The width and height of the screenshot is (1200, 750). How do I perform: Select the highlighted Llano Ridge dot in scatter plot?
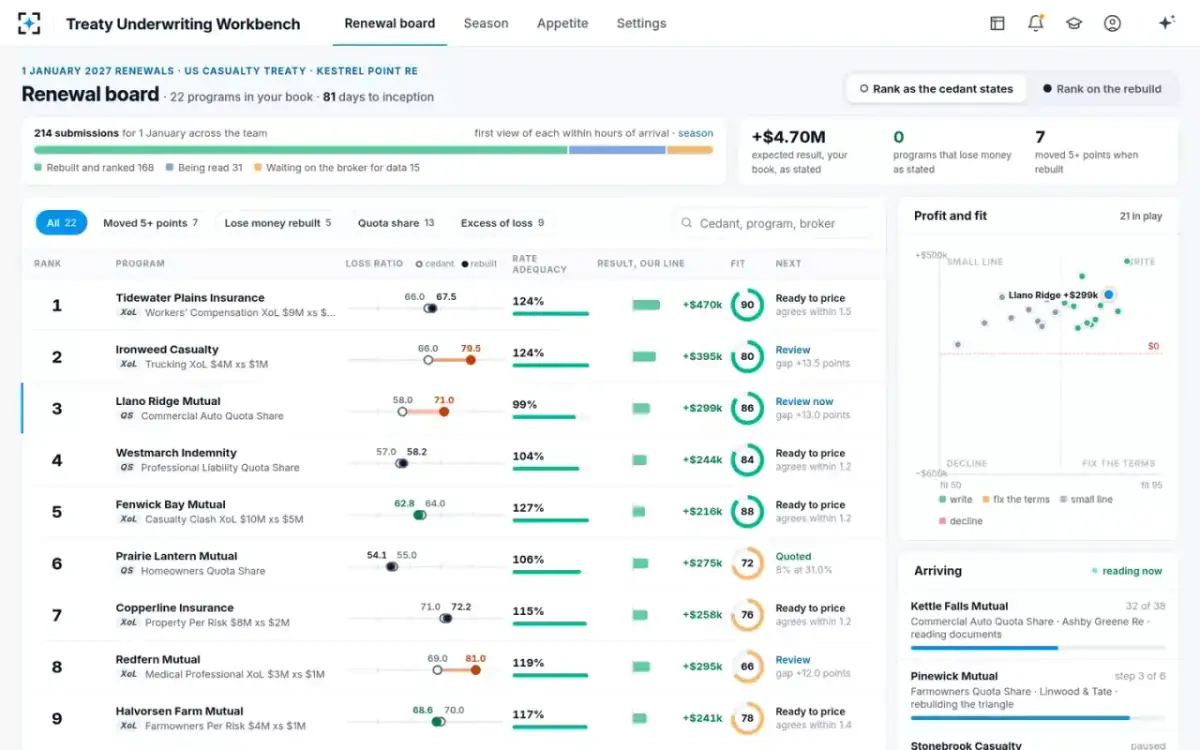click(1109, 295)
